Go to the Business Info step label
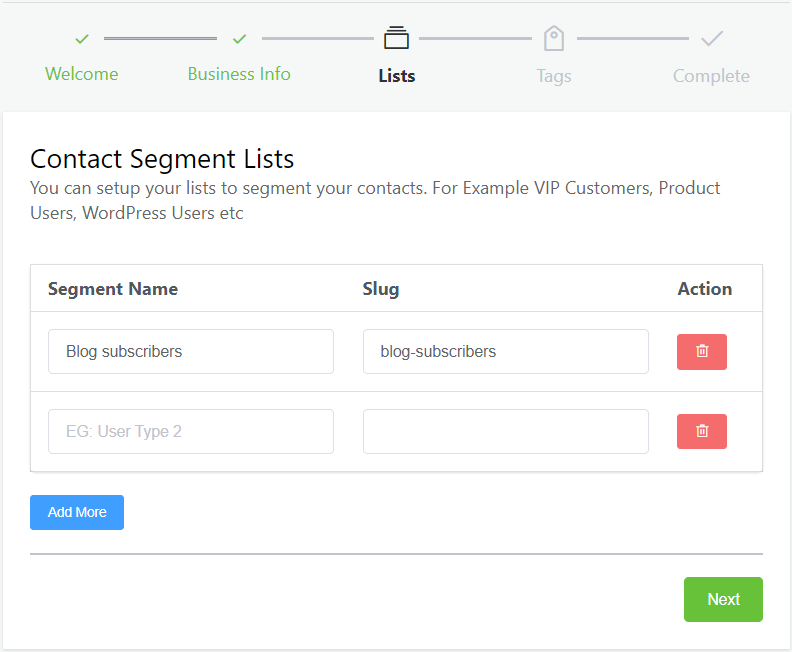The height and width of the screenshot is (652, 792). coord(239,74)
